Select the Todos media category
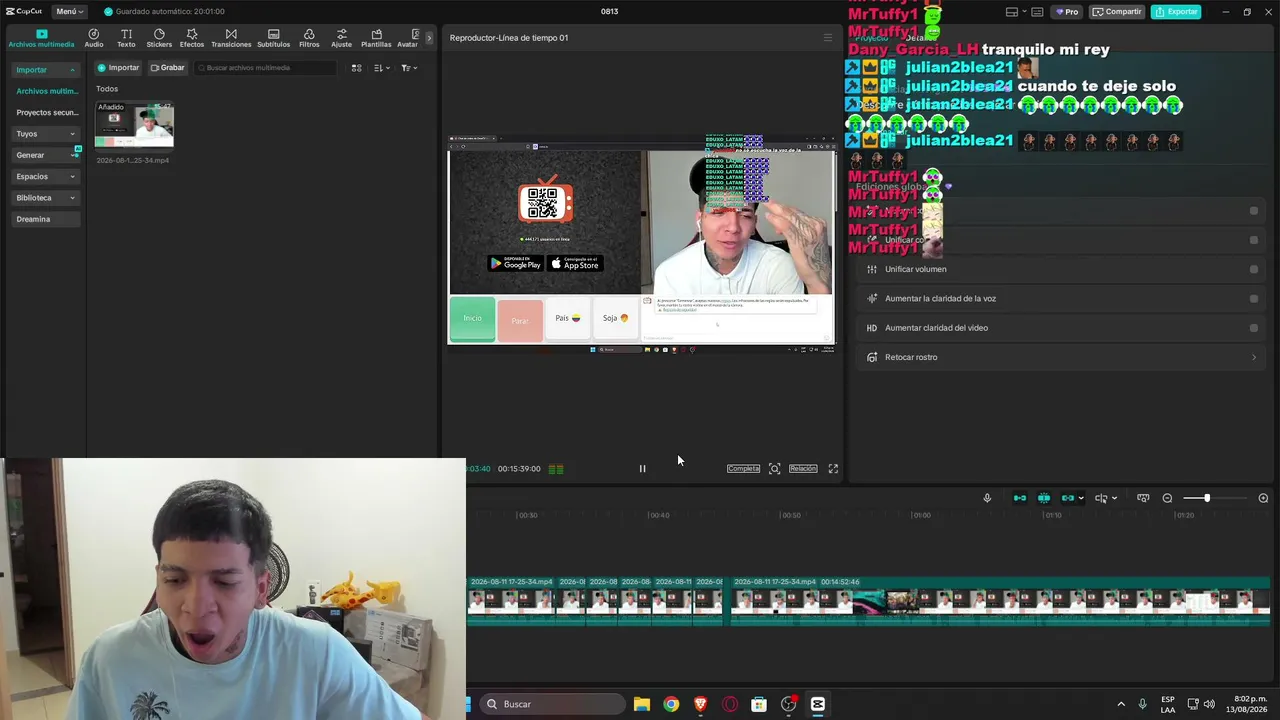This screenshot has height=720, width=1280. click(107, 89)
